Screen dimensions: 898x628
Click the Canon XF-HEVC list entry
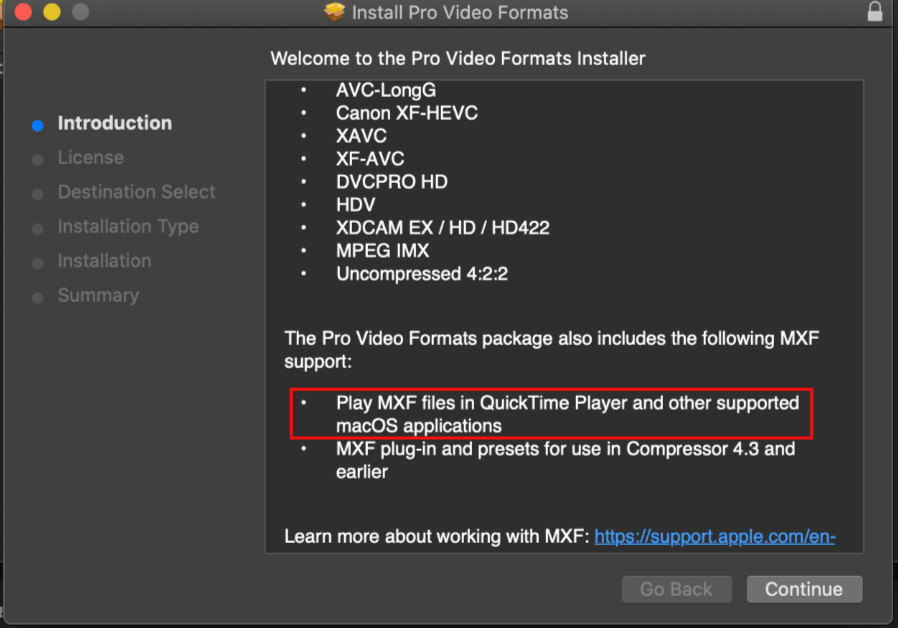point(407,113)
